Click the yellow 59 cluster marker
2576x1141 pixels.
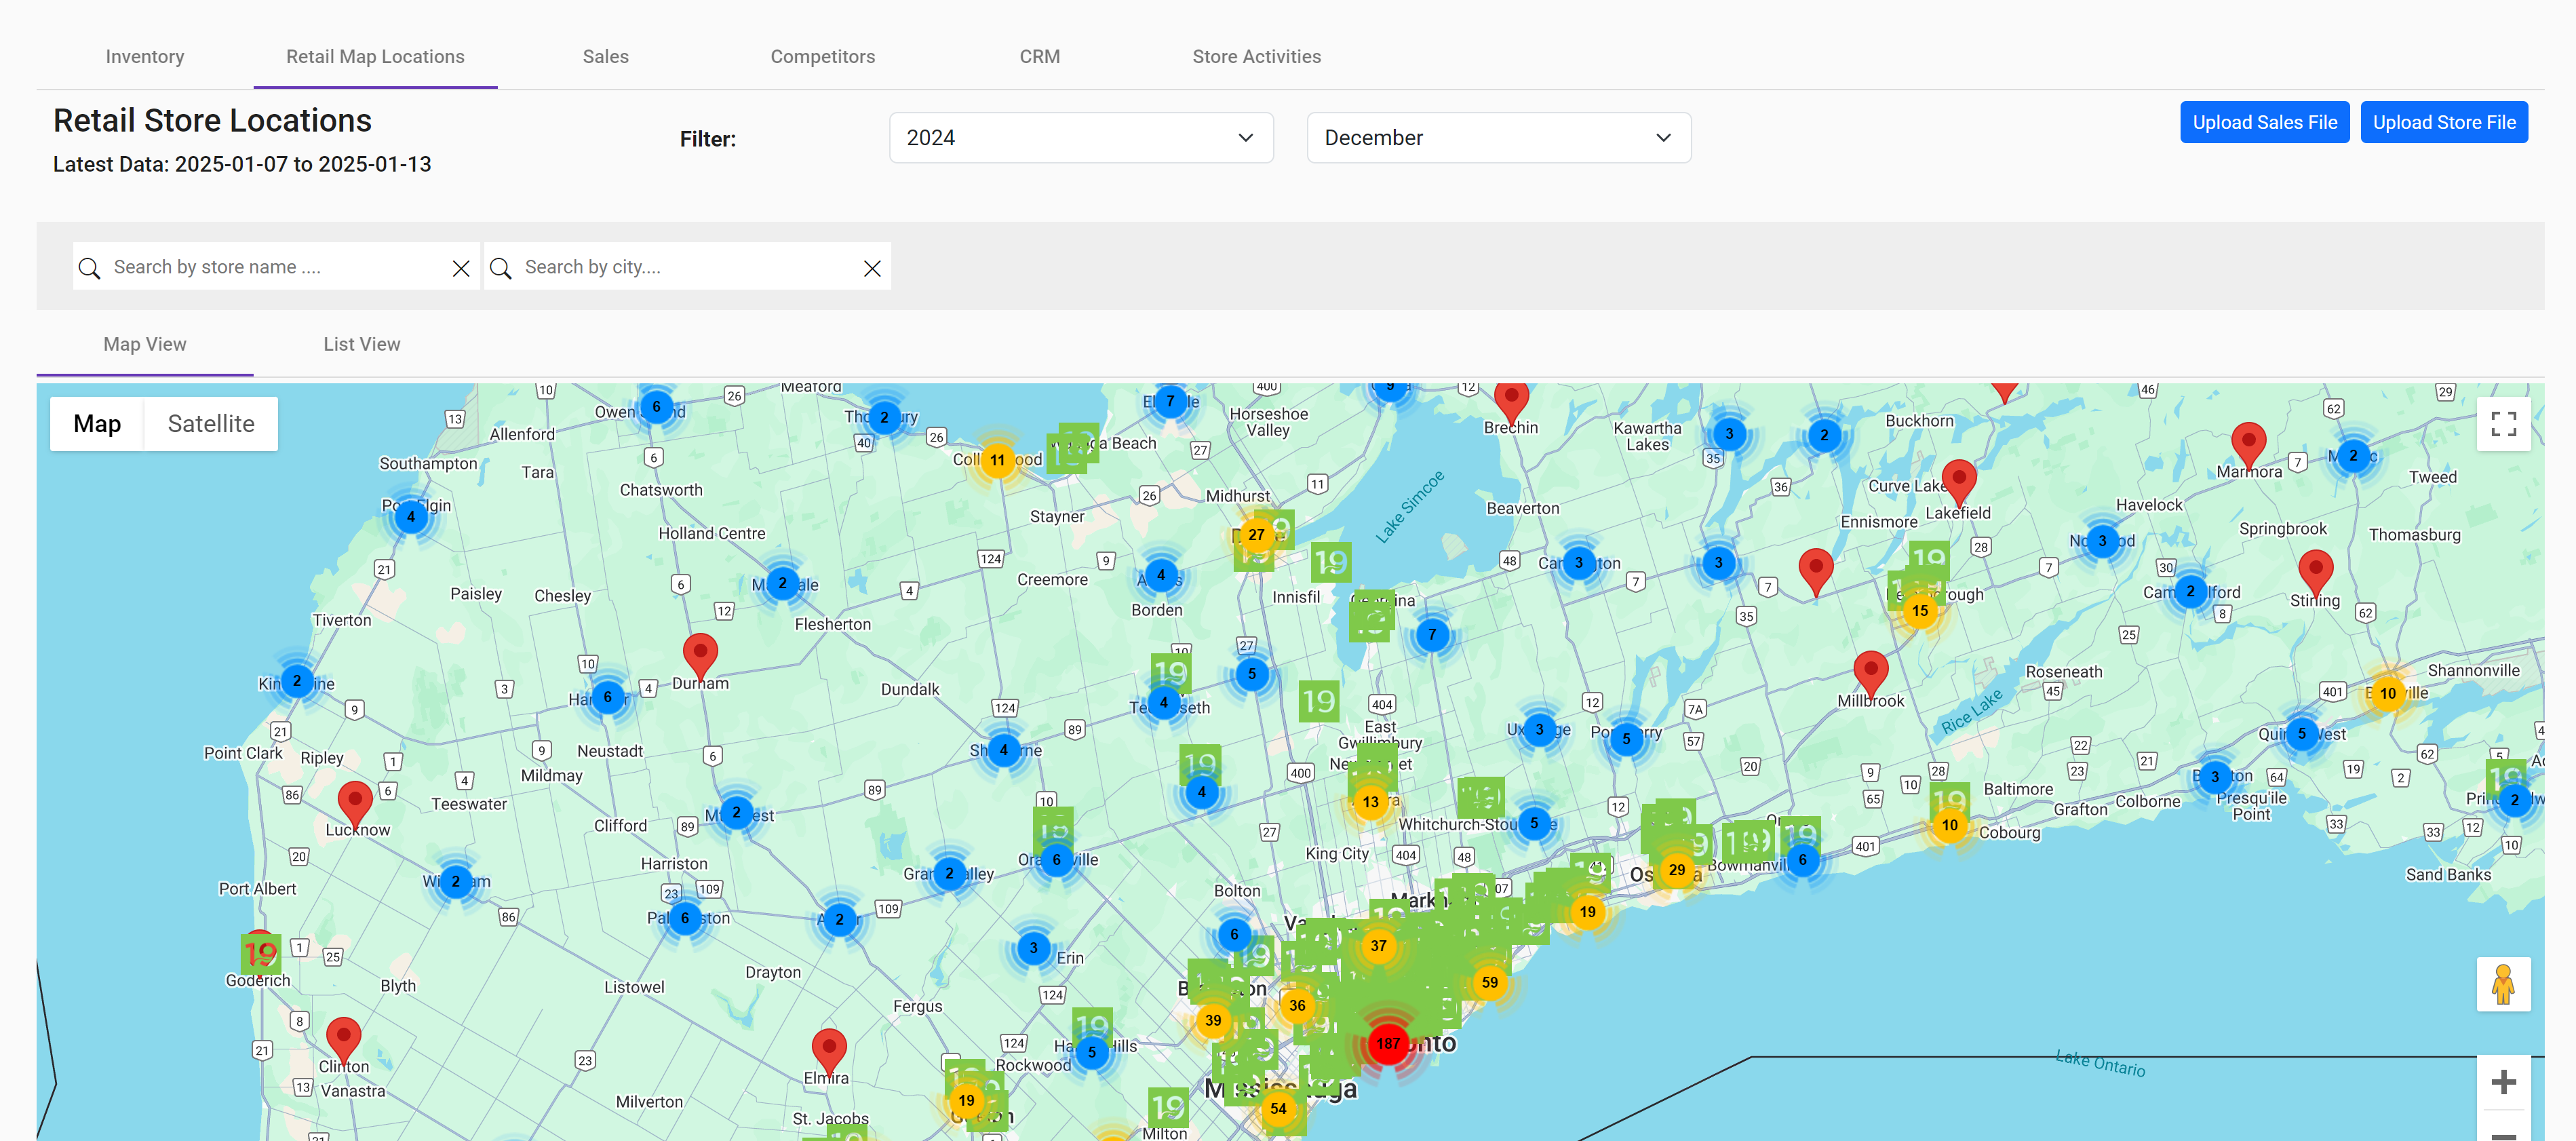click(1489, 982)
